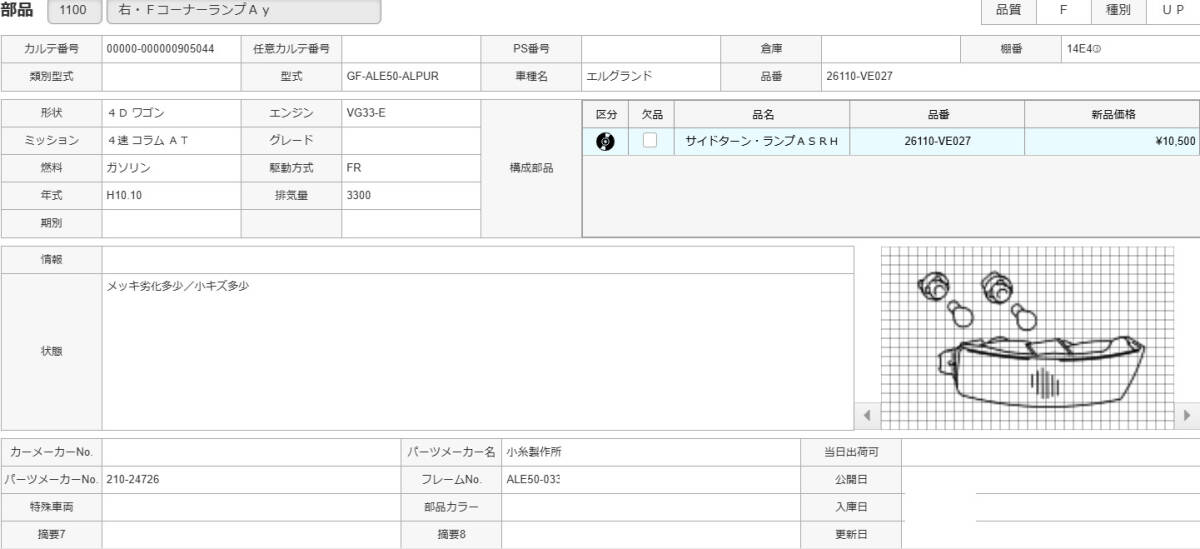Click the 摘要7 field
The height and width of the screenshot is (549, 1200).
251,535
